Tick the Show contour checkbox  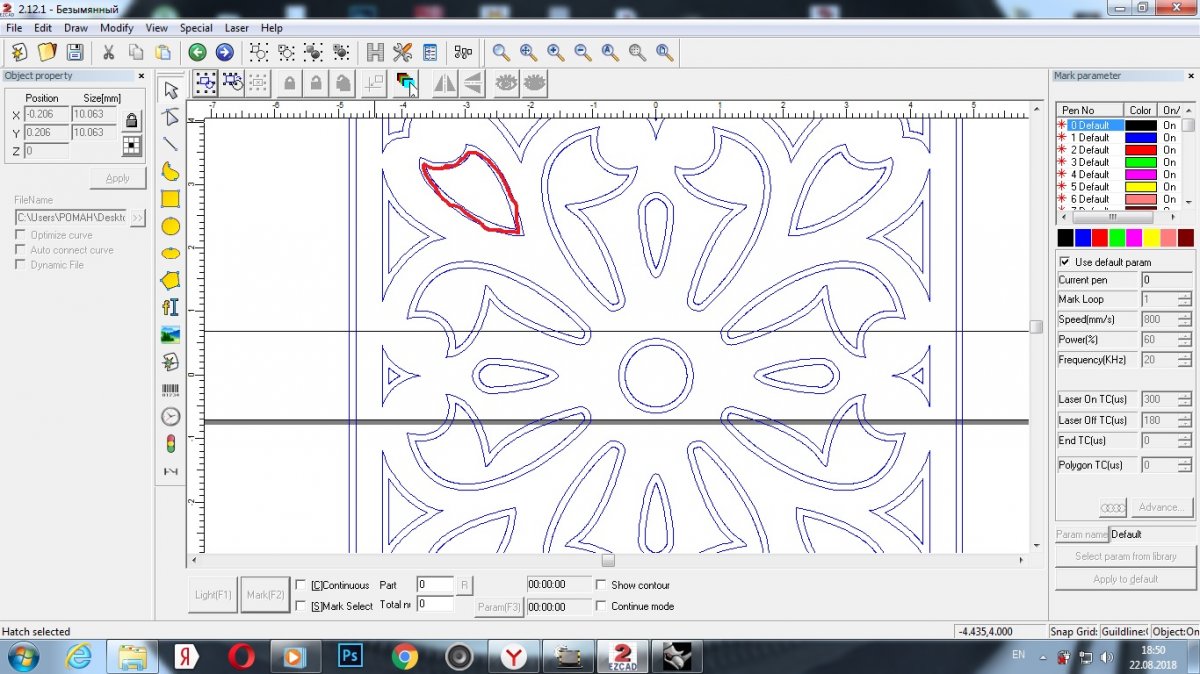601,585
